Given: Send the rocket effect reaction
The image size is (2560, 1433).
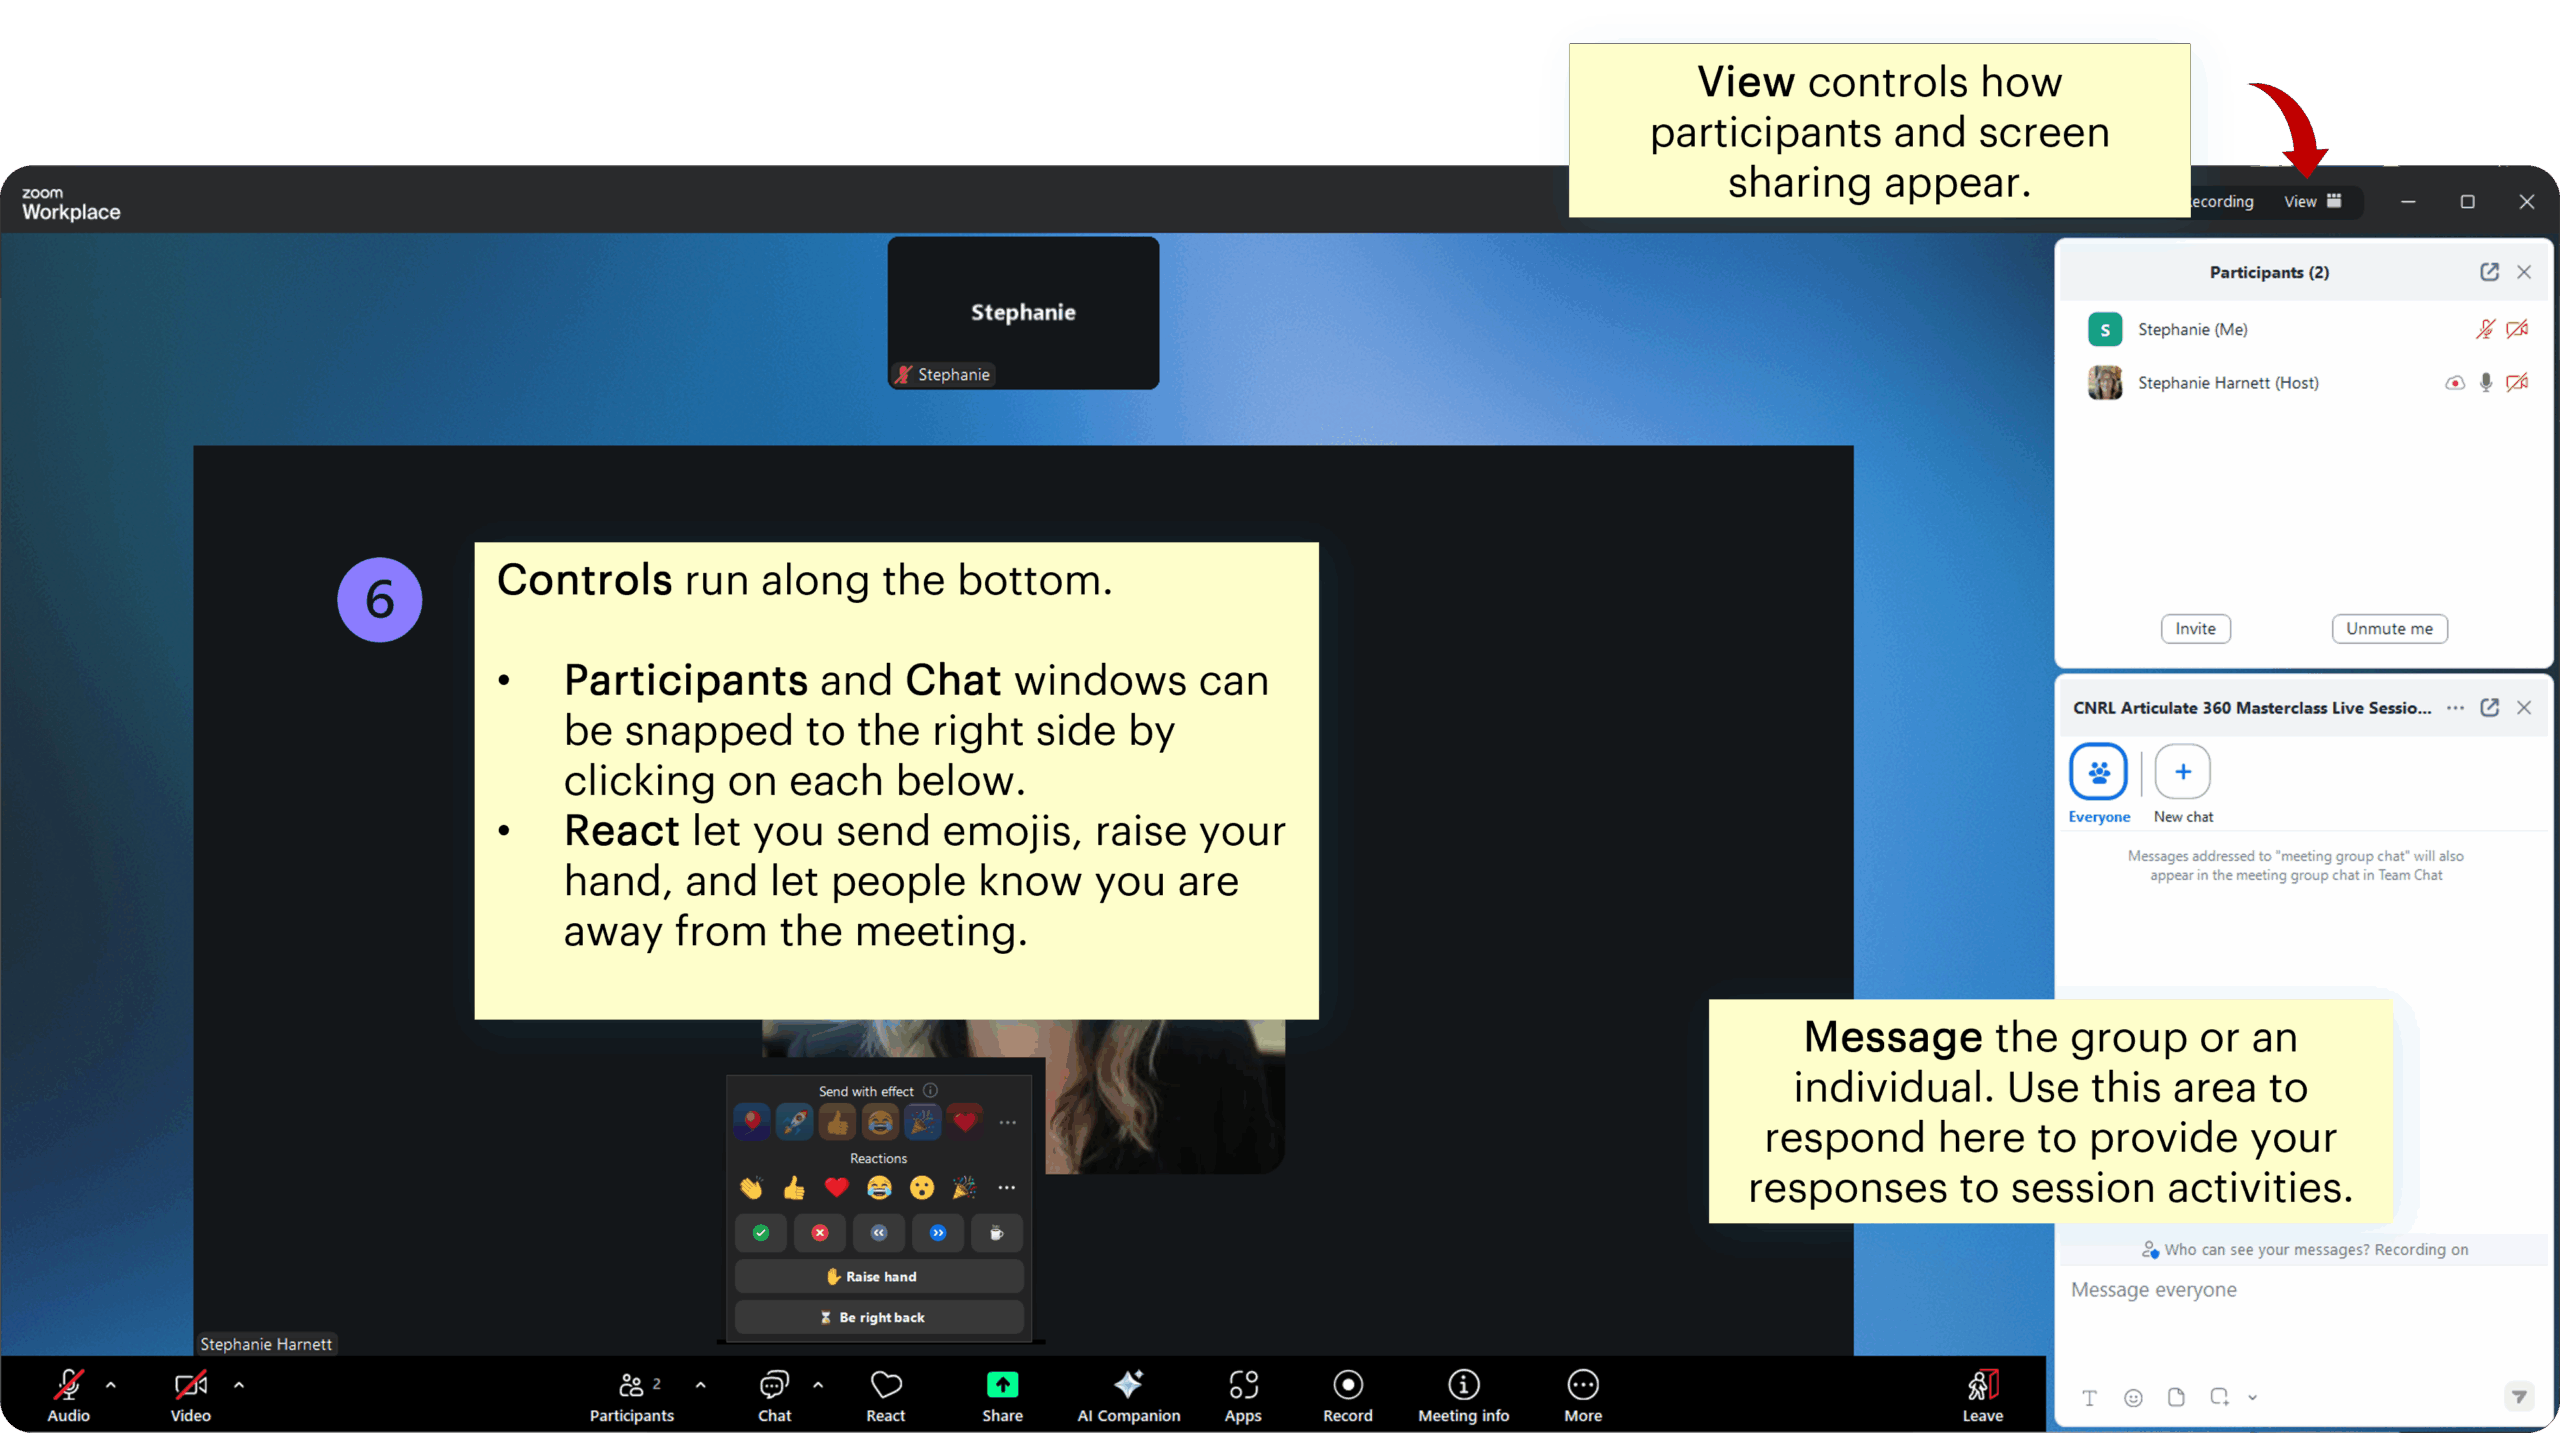Looking at the screenshot, I should click(x=795, y=1122).
